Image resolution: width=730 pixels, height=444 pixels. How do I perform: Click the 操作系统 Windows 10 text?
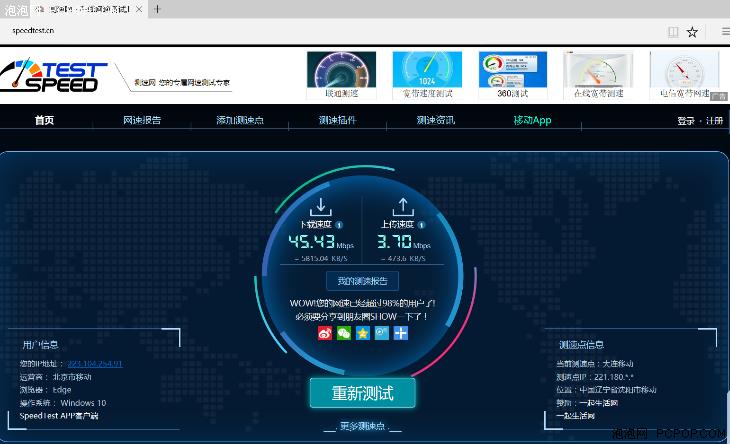63,403
